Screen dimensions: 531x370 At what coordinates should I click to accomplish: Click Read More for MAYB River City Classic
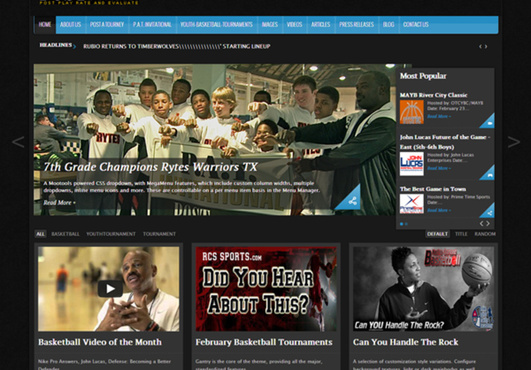click(x=439, y=116)
